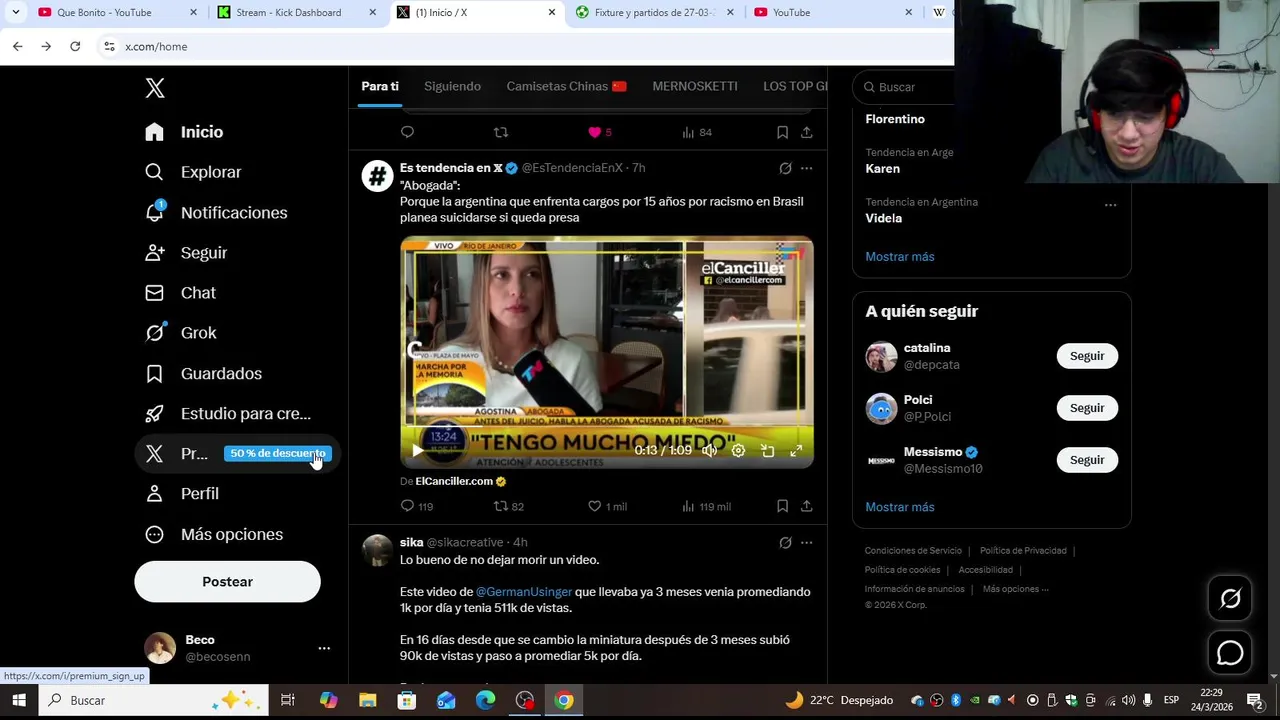
Task: Reply to Es tendencia post (119)
Action: (x=416, y=507)
